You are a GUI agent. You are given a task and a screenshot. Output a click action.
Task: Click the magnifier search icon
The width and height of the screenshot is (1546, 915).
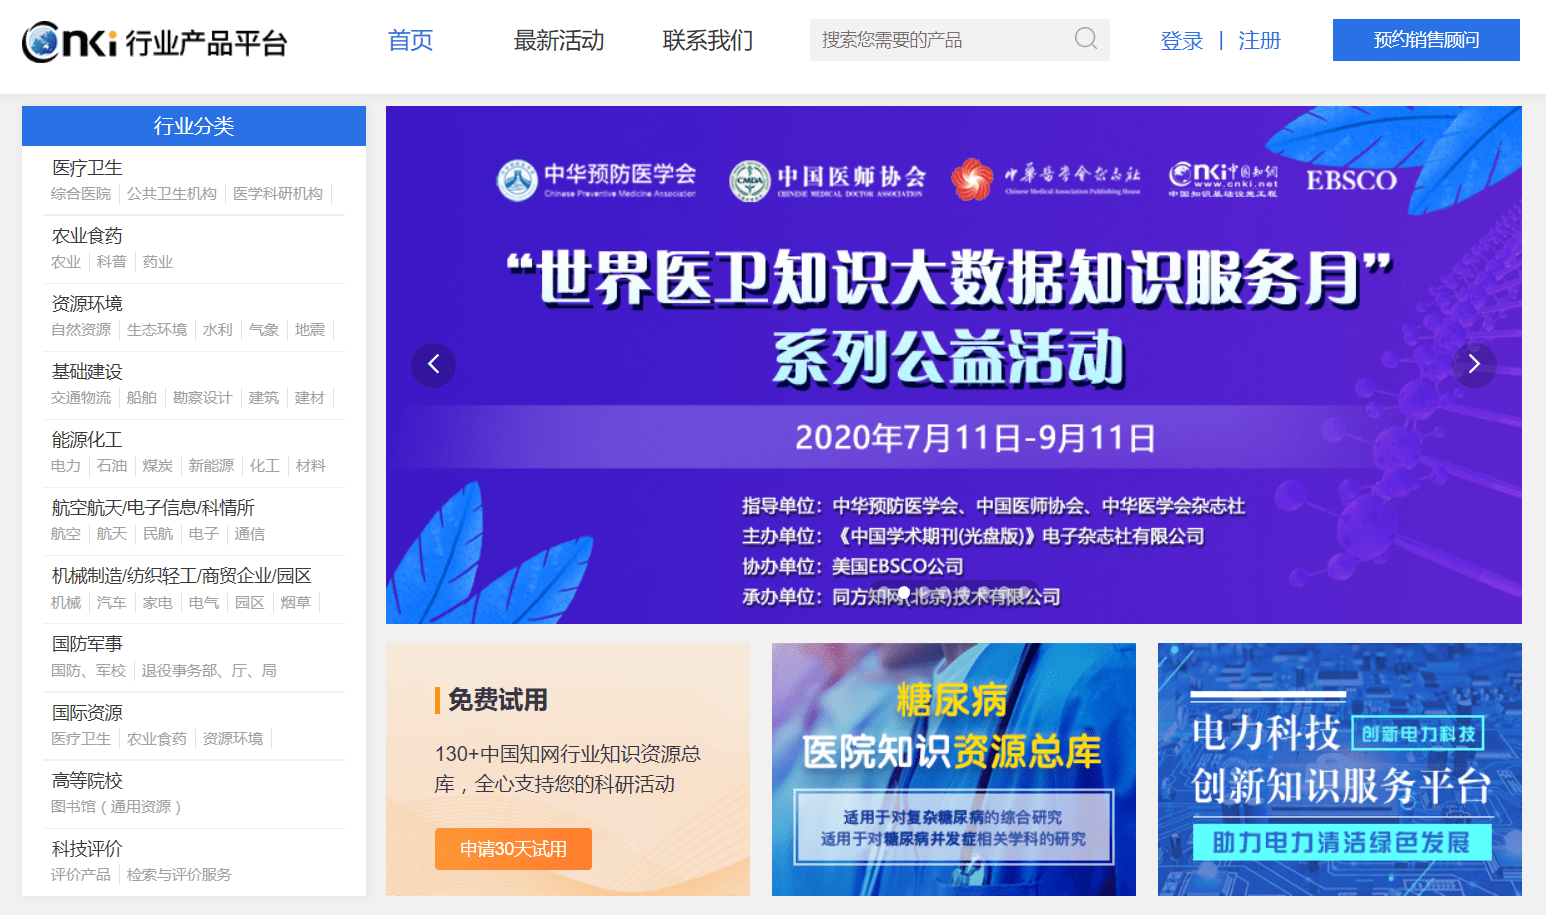pyautogui.click(x=1086, y=39)
